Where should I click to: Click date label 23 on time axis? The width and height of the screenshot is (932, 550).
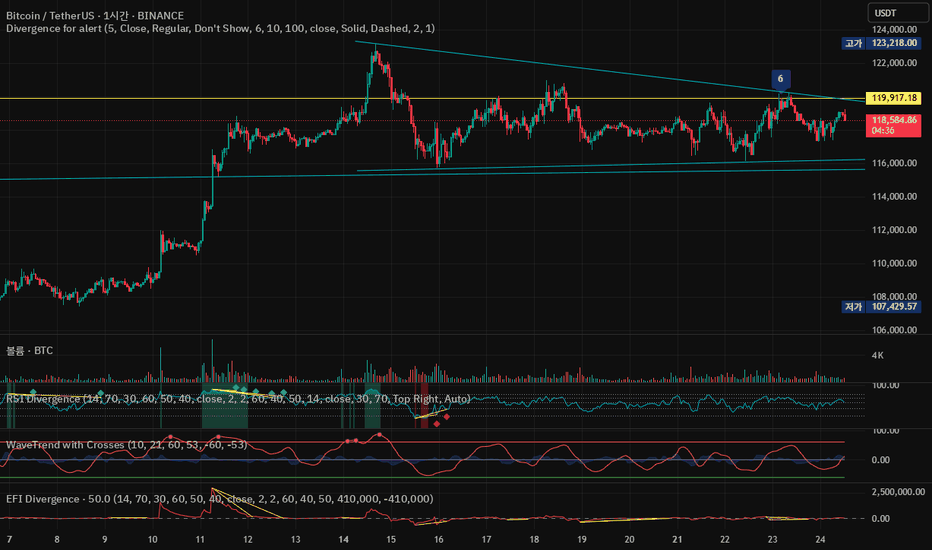(772, 539)
